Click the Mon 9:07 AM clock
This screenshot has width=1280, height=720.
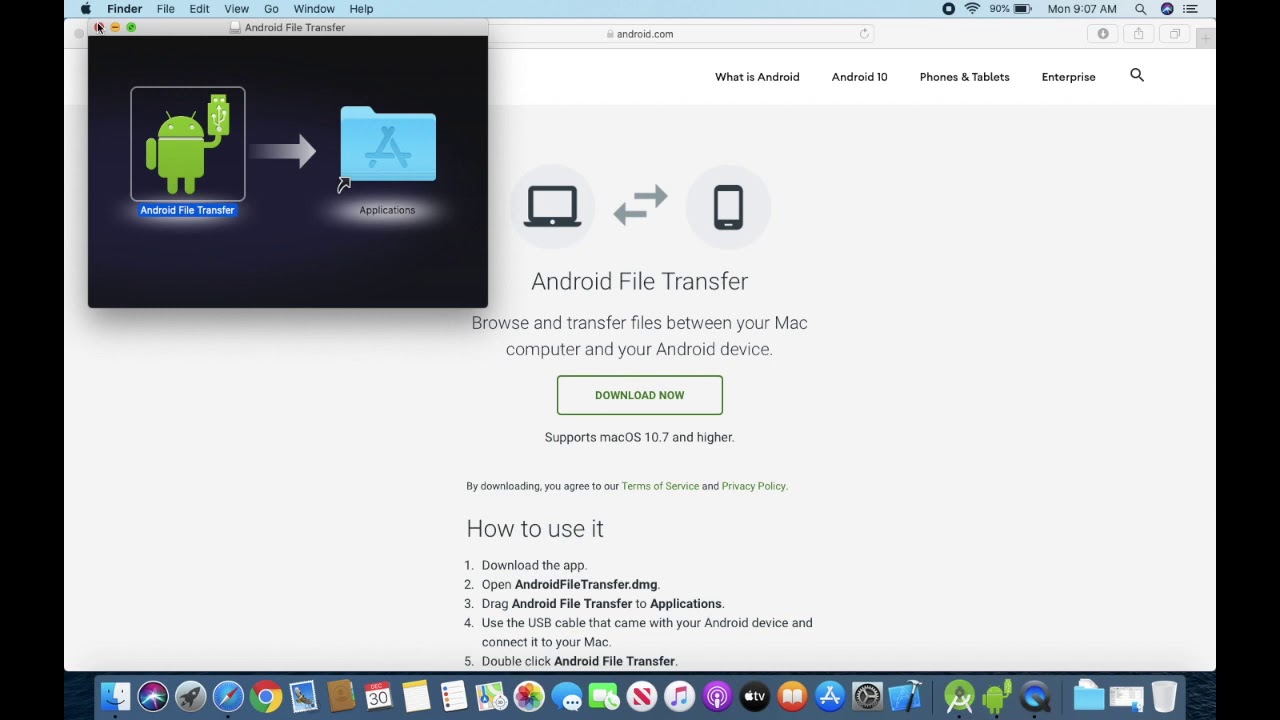tap(1082, 9)
